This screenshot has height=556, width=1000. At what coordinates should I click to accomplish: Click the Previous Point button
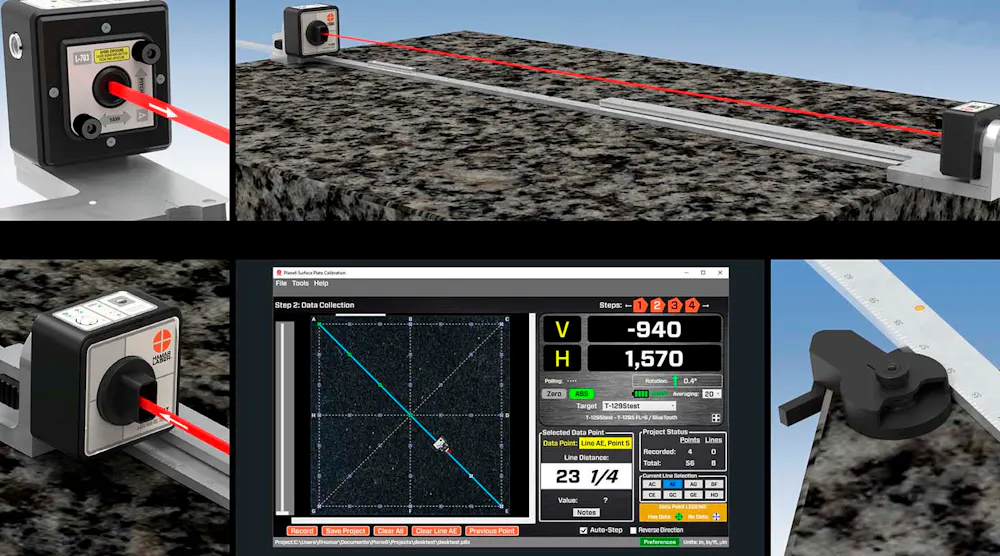(x=492, y=530)
